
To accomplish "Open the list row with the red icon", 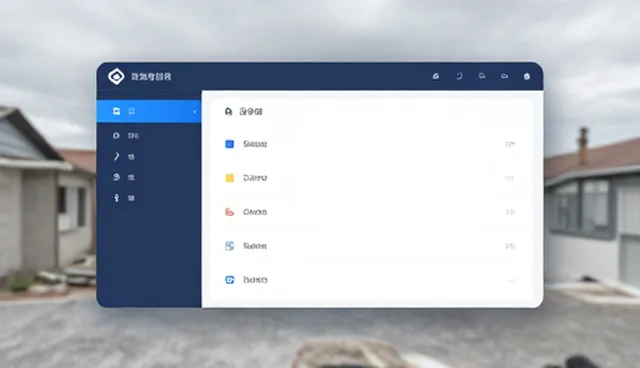I will click(x=371, y=212).
